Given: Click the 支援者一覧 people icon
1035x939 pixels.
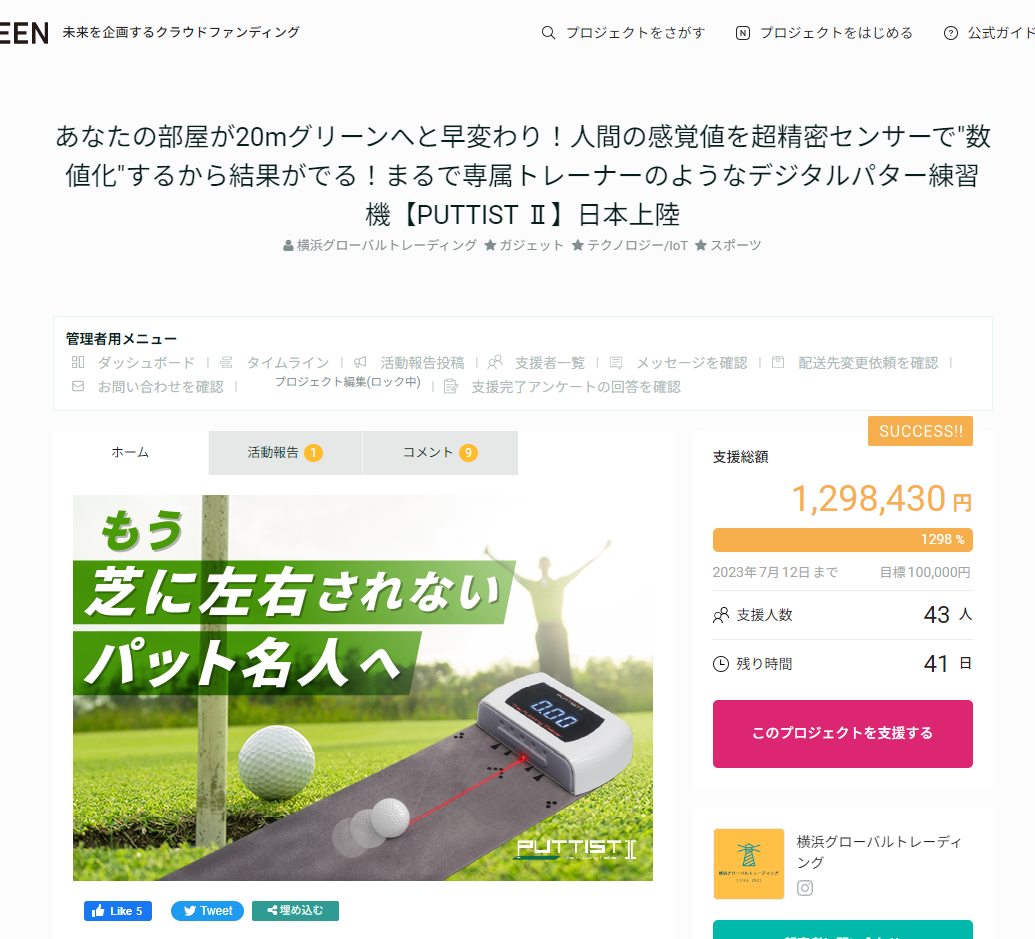Looking at the screenshot, I should click(495, 362).
